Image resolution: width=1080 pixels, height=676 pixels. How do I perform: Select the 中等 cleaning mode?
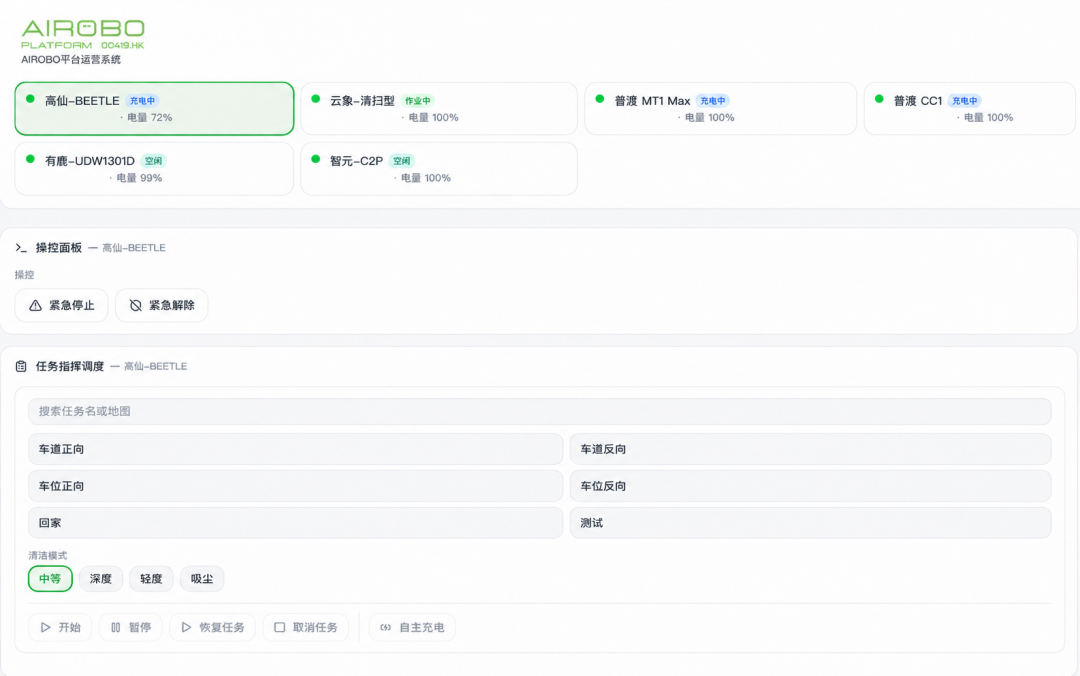point(50,579)
